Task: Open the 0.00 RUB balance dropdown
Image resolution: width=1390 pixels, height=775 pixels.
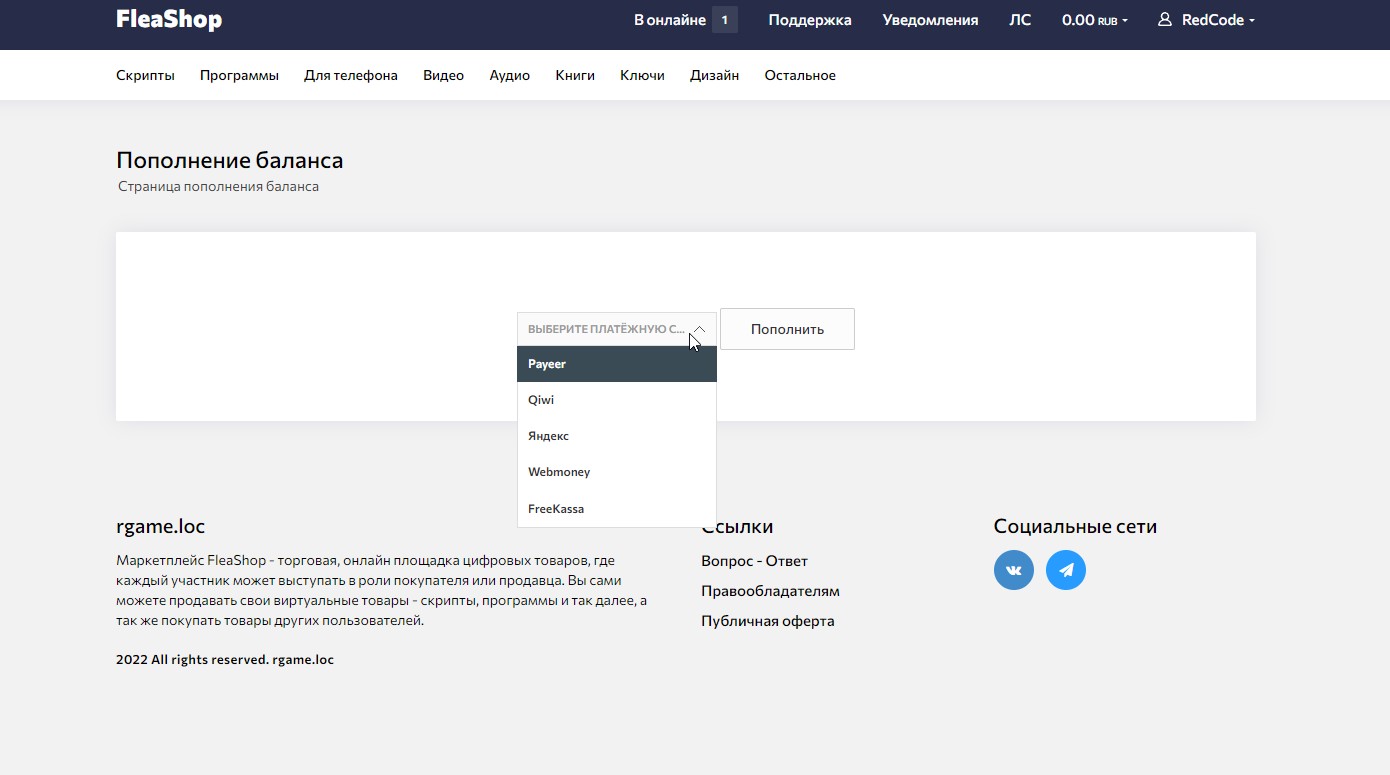Action: [1094, 20]
